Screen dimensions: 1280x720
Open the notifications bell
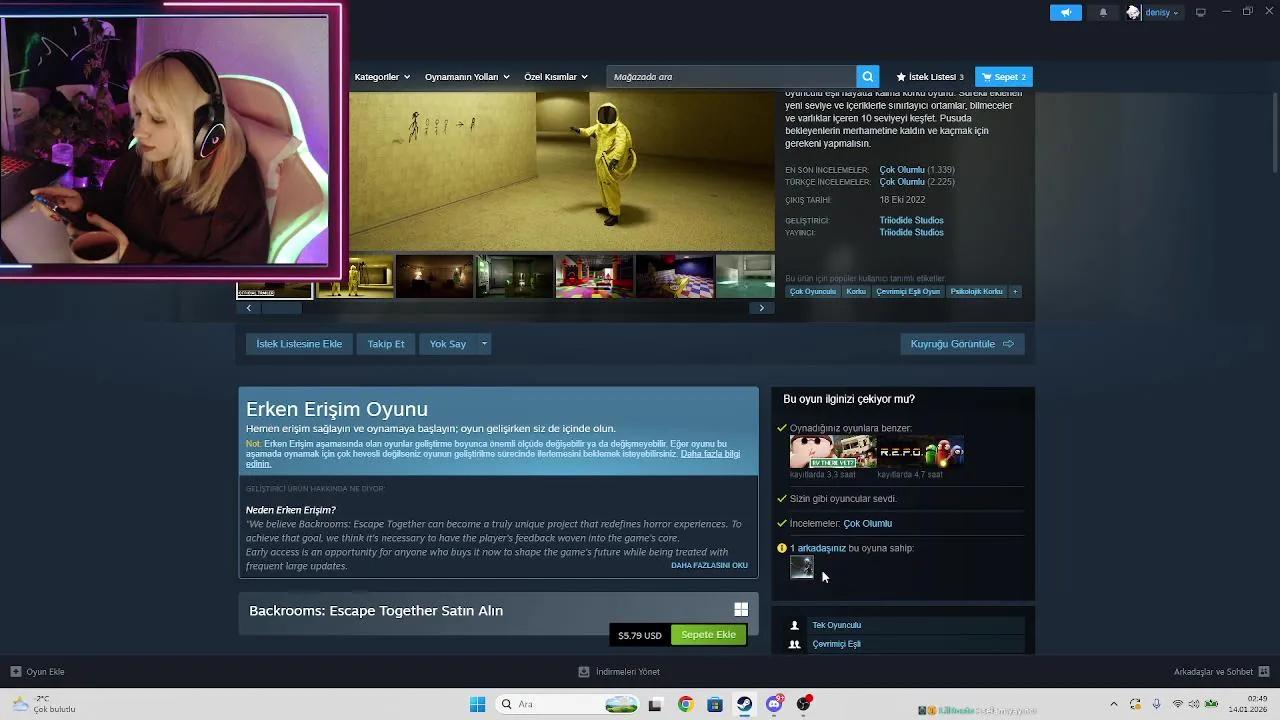coord(1103,12)
